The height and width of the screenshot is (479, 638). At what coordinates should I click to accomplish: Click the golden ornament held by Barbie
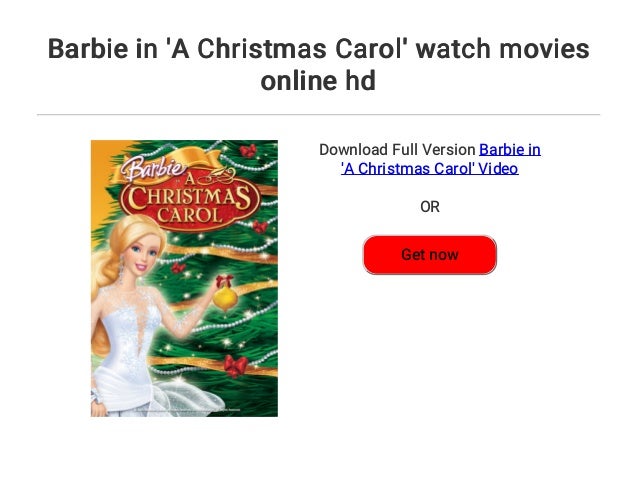coord(225,299)
